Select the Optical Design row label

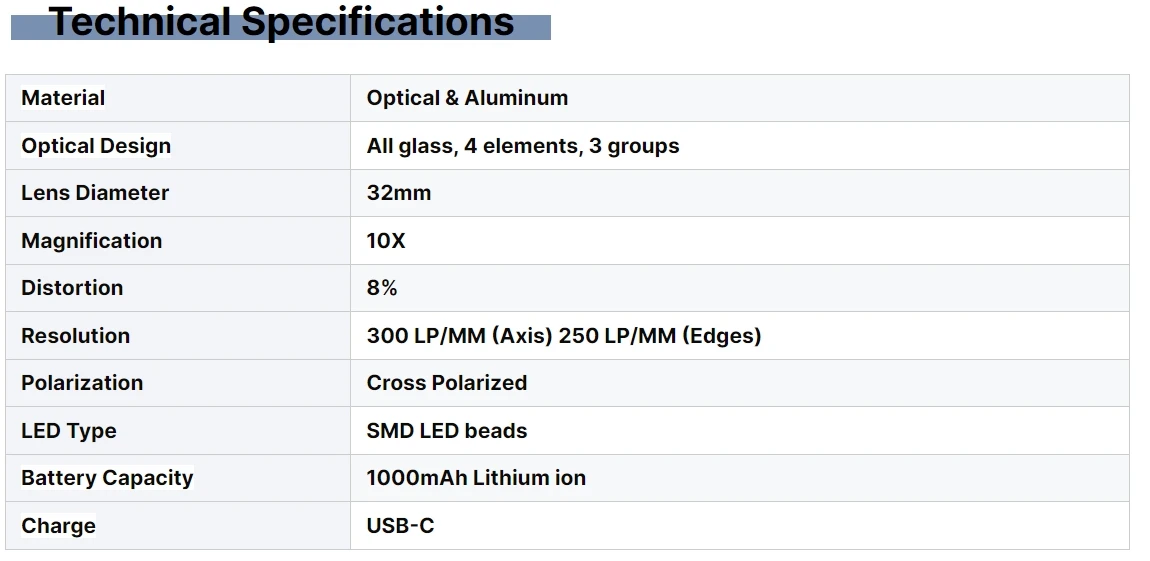(x=96, y=146)
